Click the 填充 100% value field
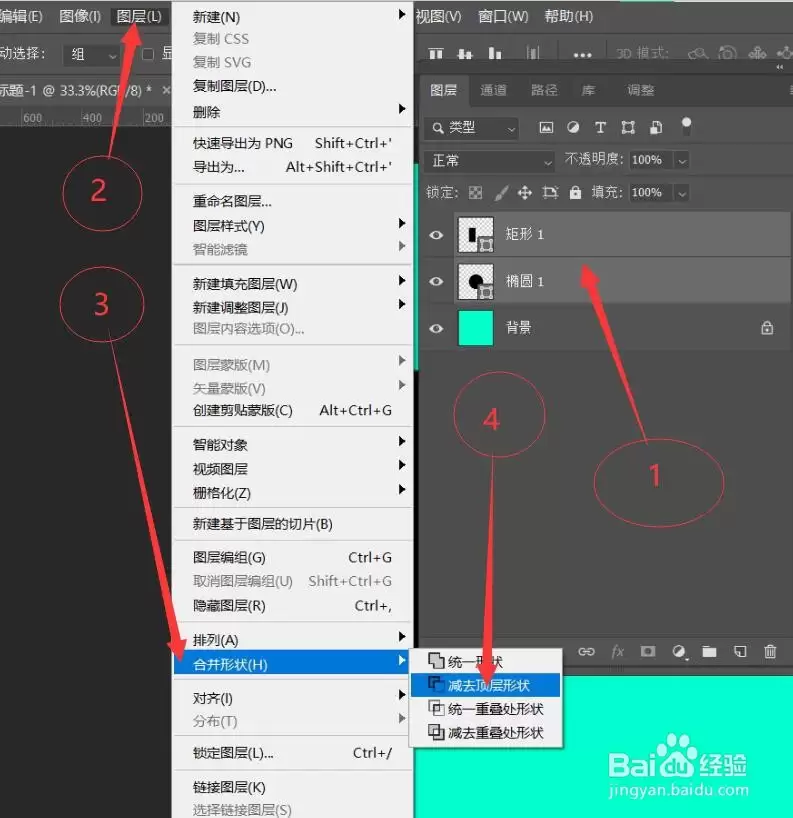Image resolution: width=793 pixels, height=818 pixels. (651, 193)
